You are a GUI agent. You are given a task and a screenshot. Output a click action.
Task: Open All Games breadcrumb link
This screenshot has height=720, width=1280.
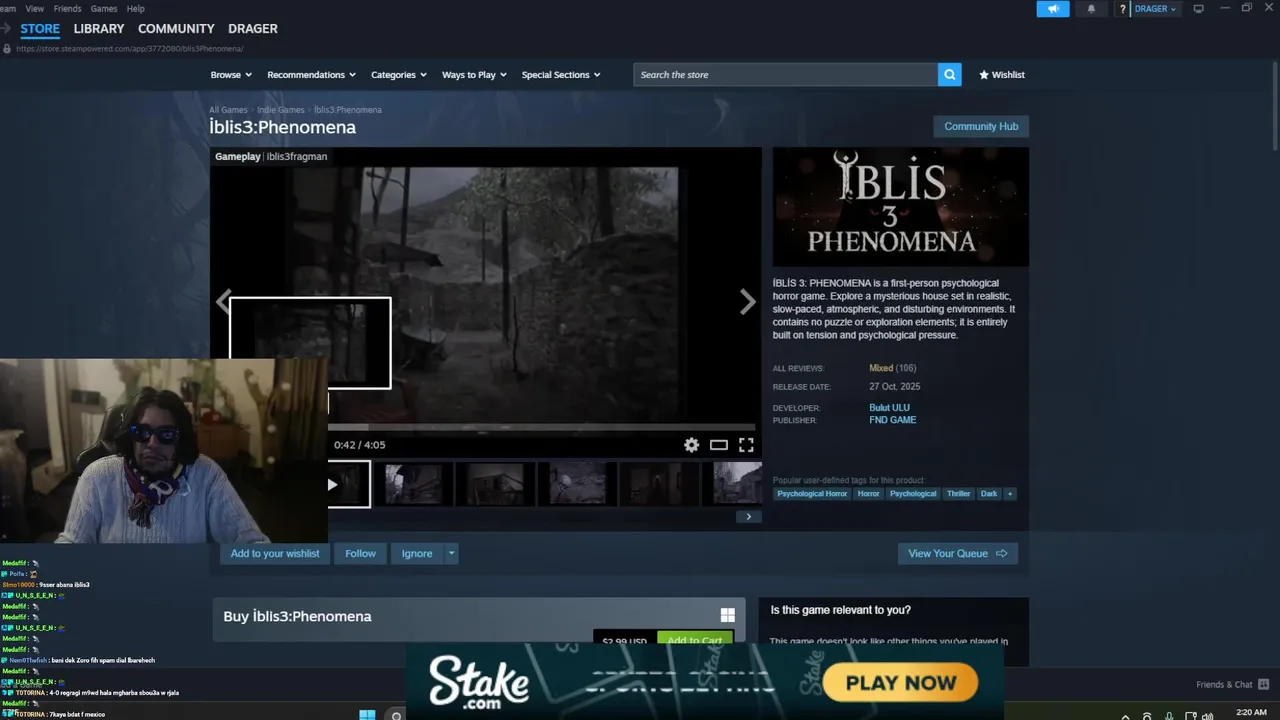tap(228, 110)
